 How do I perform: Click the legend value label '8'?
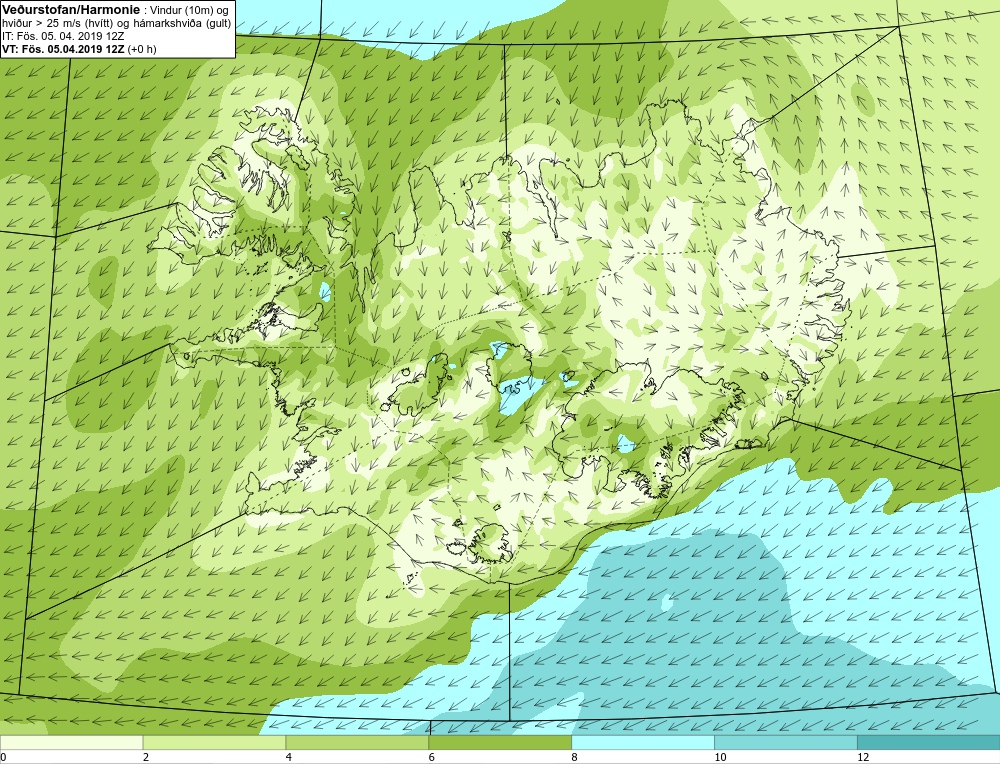tap(575, 757)
